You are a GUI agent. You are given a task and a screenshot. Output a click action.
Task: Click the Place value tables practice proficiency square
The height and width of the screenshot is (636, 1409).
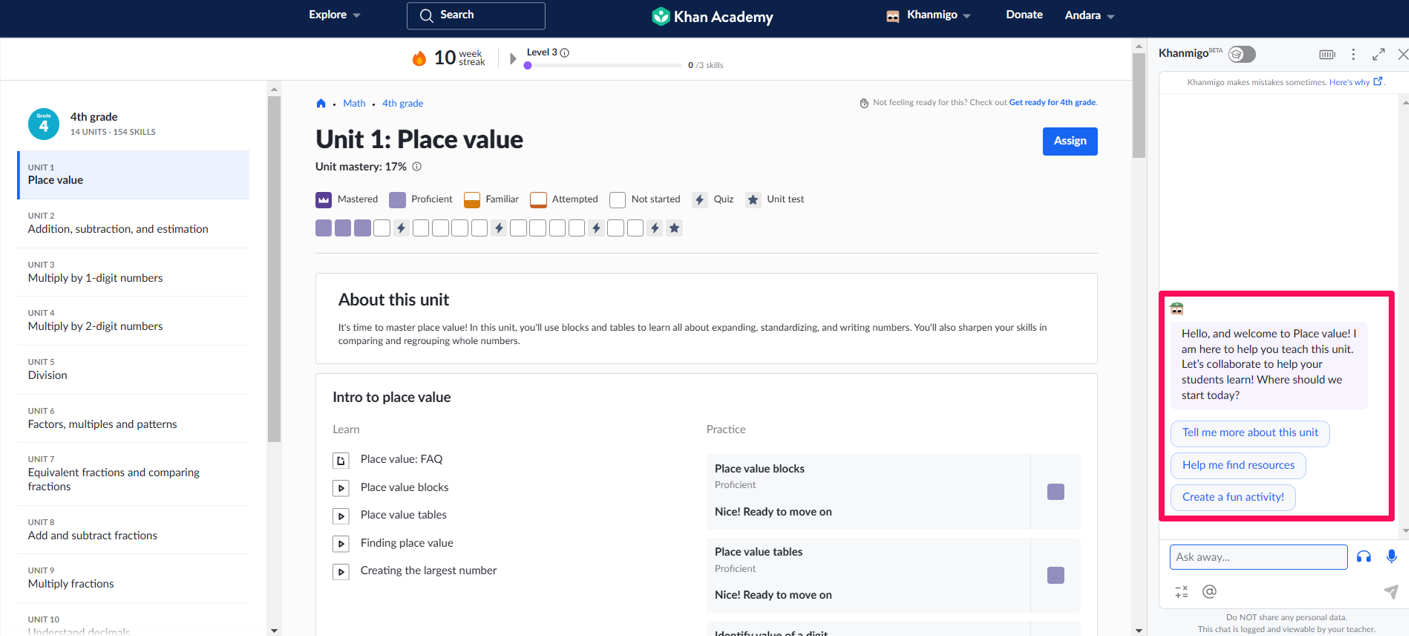point(1055,575)
